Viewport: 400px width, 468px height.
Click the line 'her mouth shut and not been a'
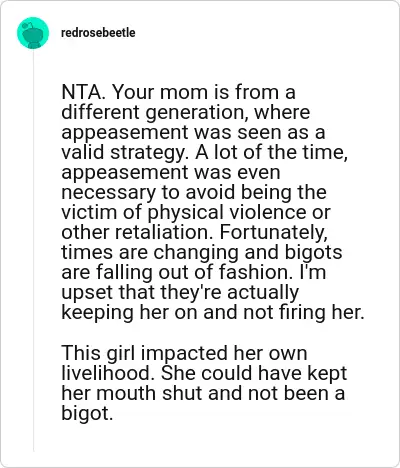click(x=203, y=393)
